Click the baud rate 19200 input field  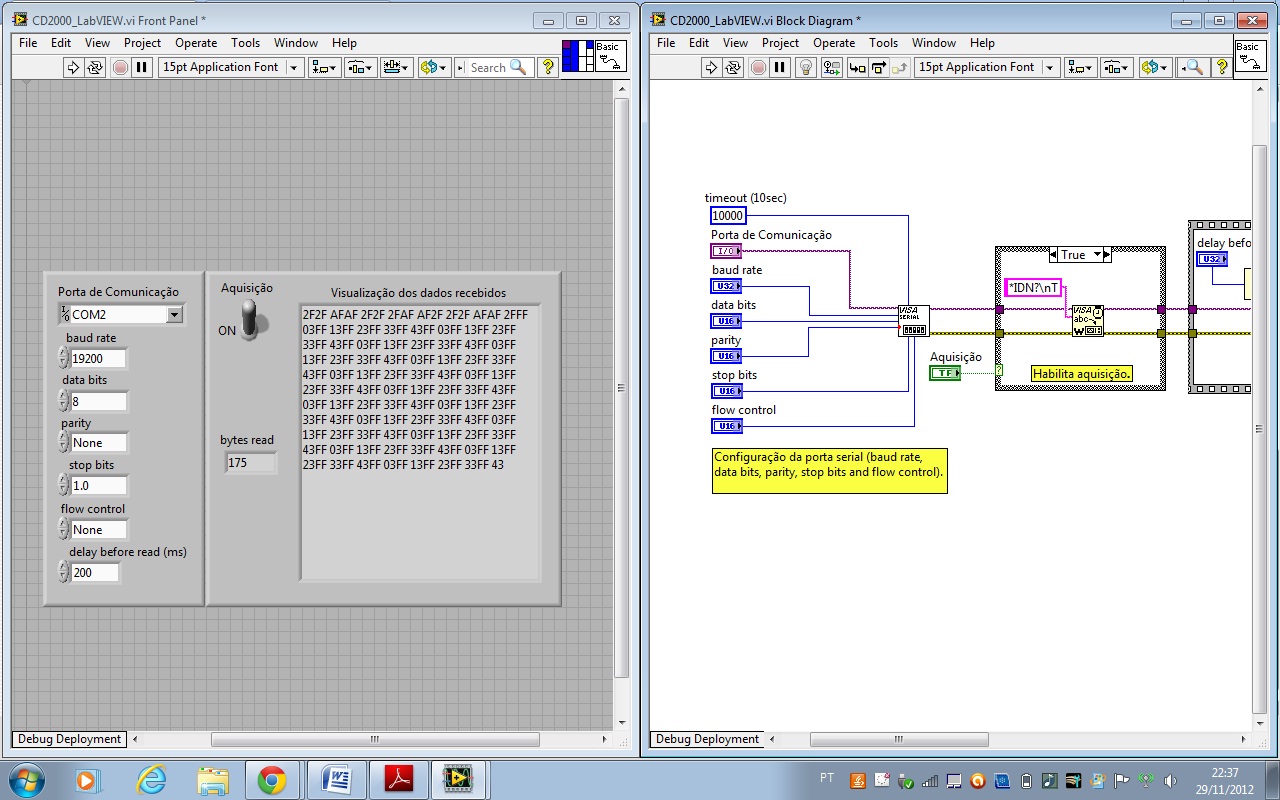point(99,358)
